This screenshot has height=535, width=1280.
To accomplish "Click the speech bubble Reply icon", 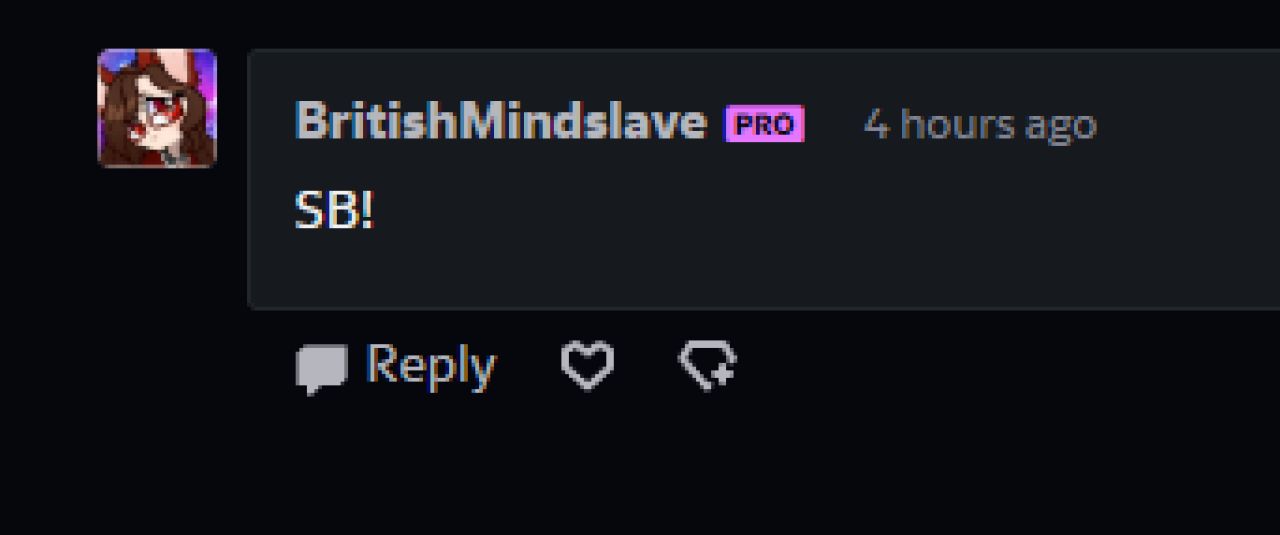I will pyautogui.click(x=321, y=369).
